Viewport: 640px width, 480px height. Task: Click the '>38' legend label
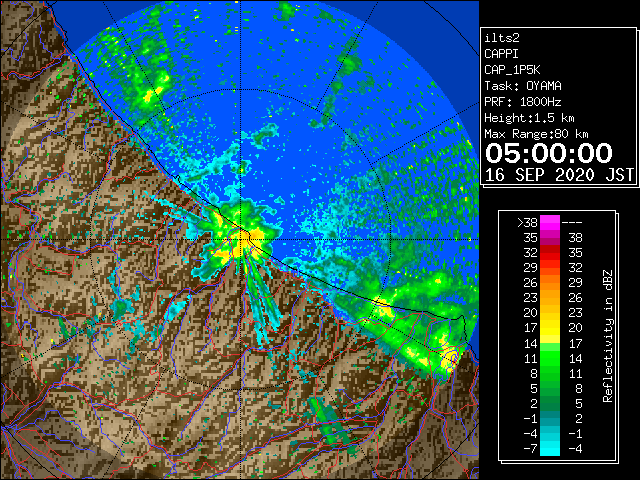pos(527,223)
